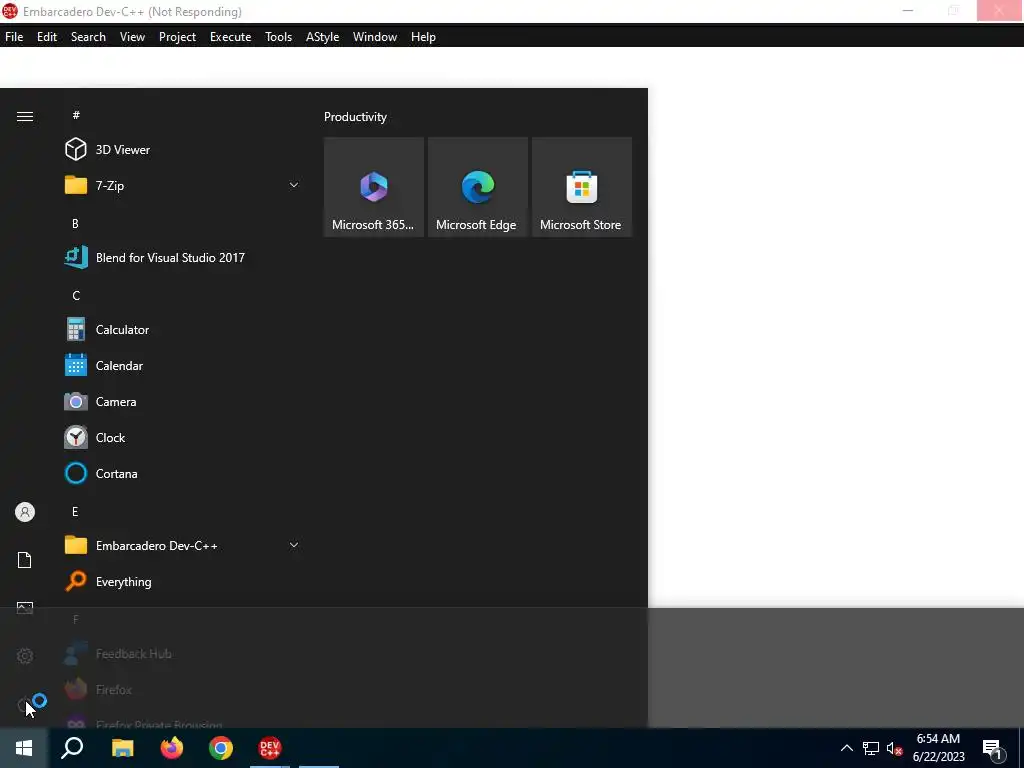Screen dimensions: 1024x768
Task: Open the View menu in Dev-C++
Action: pyautogui.click(x=132, y=37)
